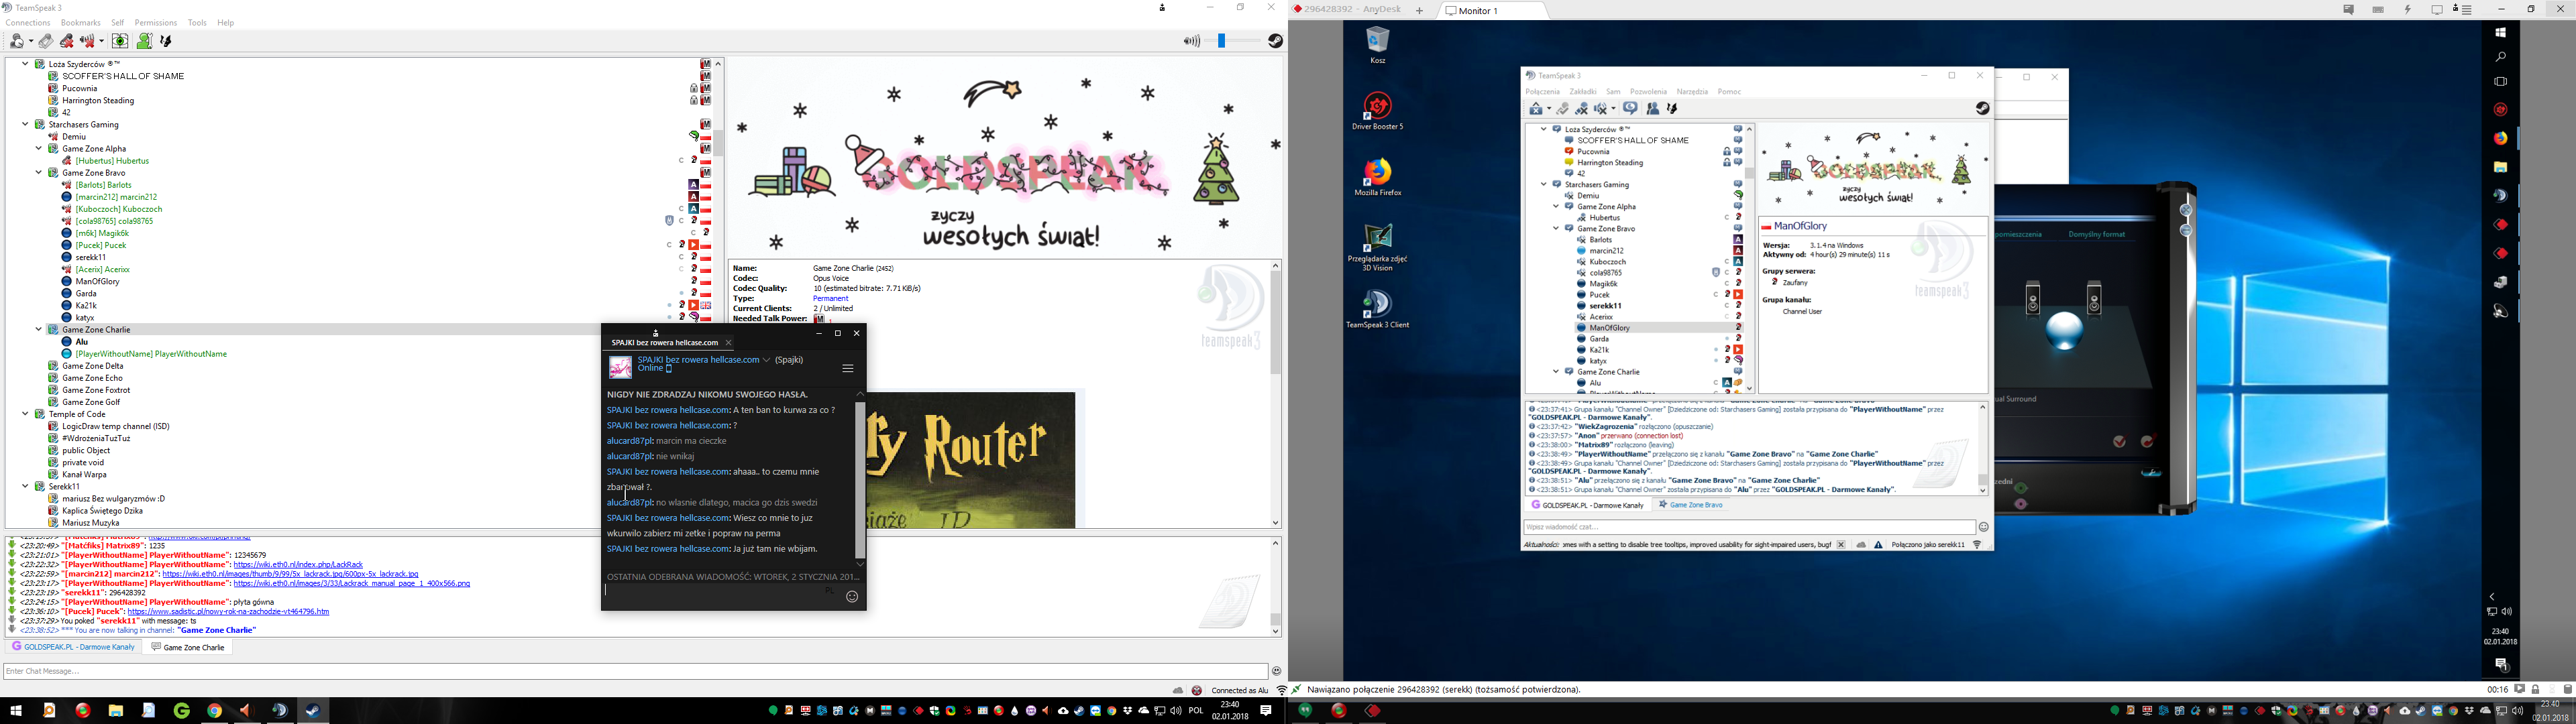Click the Mozilla Firefox remote desktop icon
The width and height of the screenshot is (2576, 724).
point(1377,173)
